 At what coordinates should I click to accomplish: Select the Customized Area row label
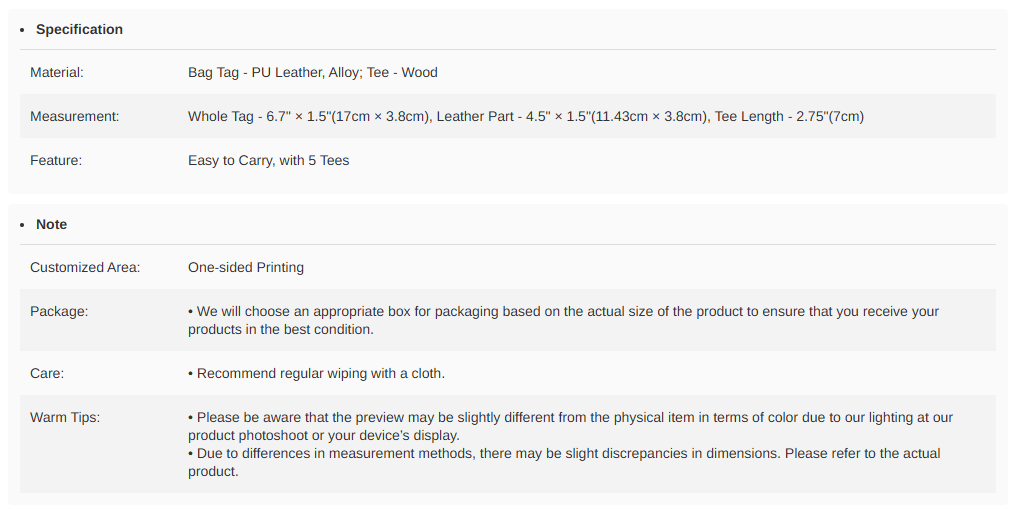pyautogui.click(x=85, y=267)
